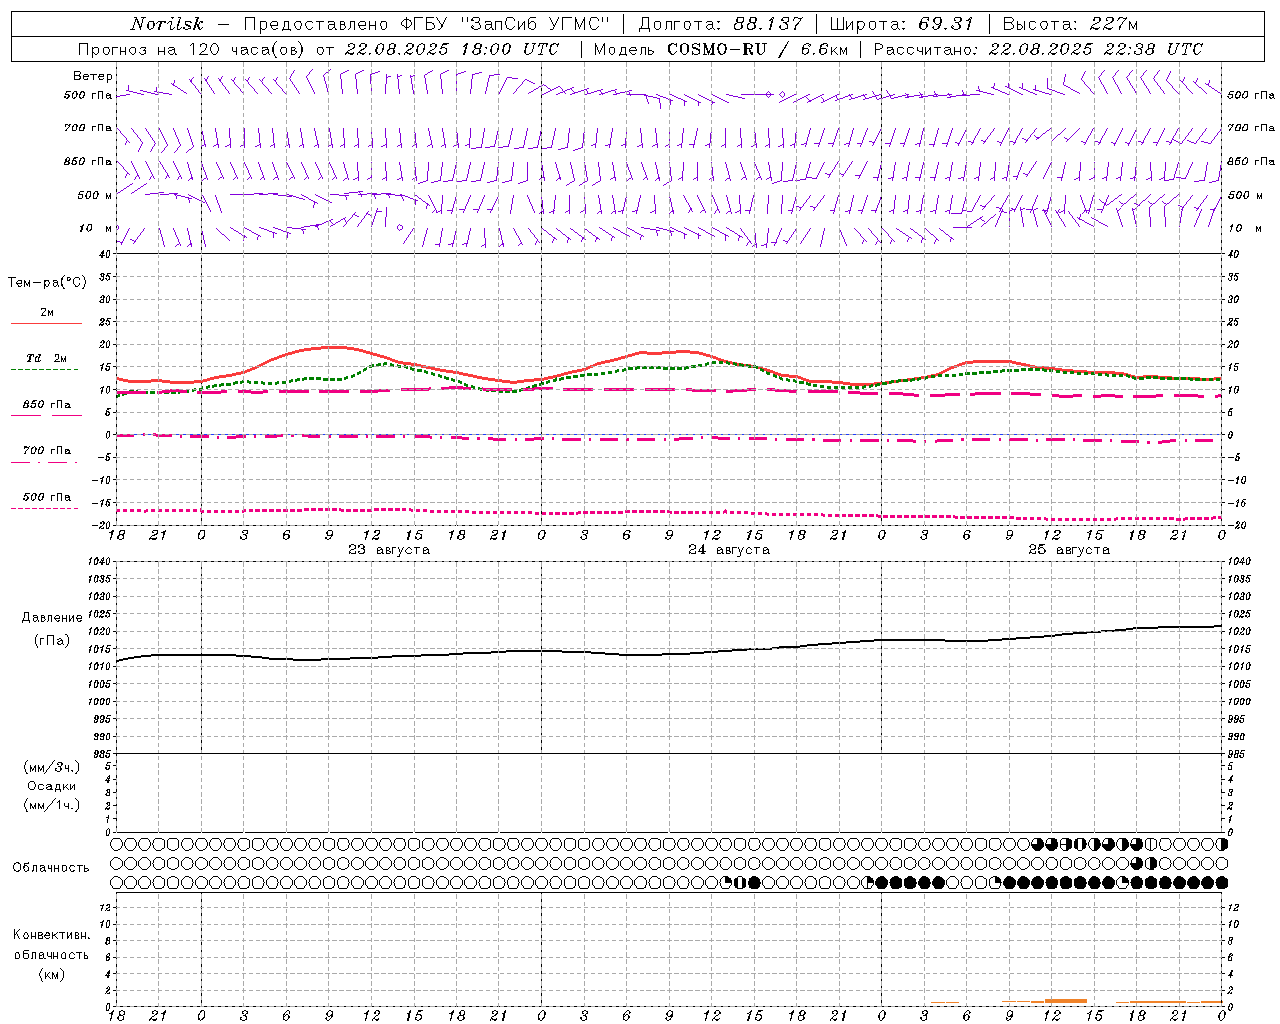Screen dimensions: 1280x1024
Task: Click the "(мм/1ч.)" precipitation unit label
Action: (52, 805)
